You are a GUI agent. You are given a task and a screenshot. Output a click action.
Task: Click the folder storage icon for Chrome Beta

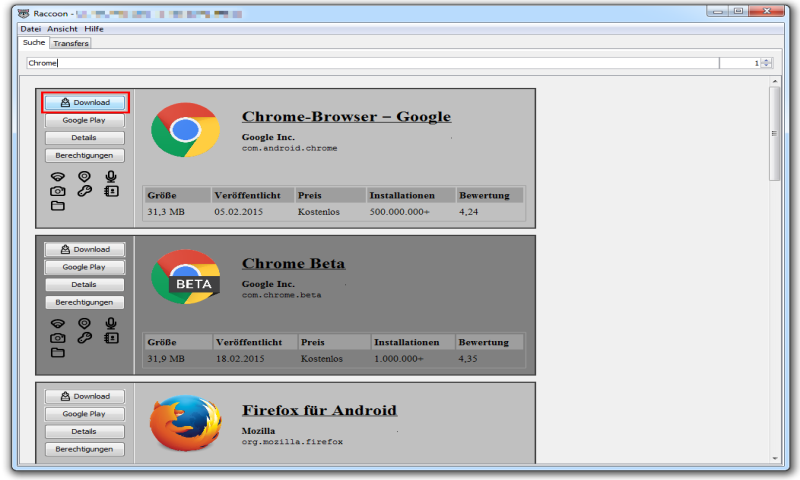[58, 352]
